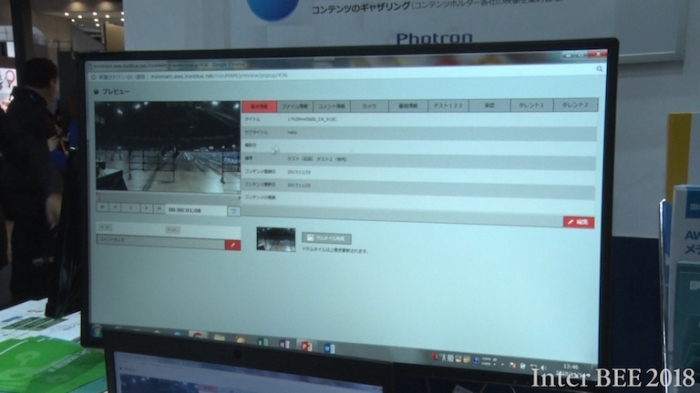Click the last playback control button before timecode
Image resolution: width=700 pixels, height=393 pixels.
pyautogui.click(x=159, y=209)
